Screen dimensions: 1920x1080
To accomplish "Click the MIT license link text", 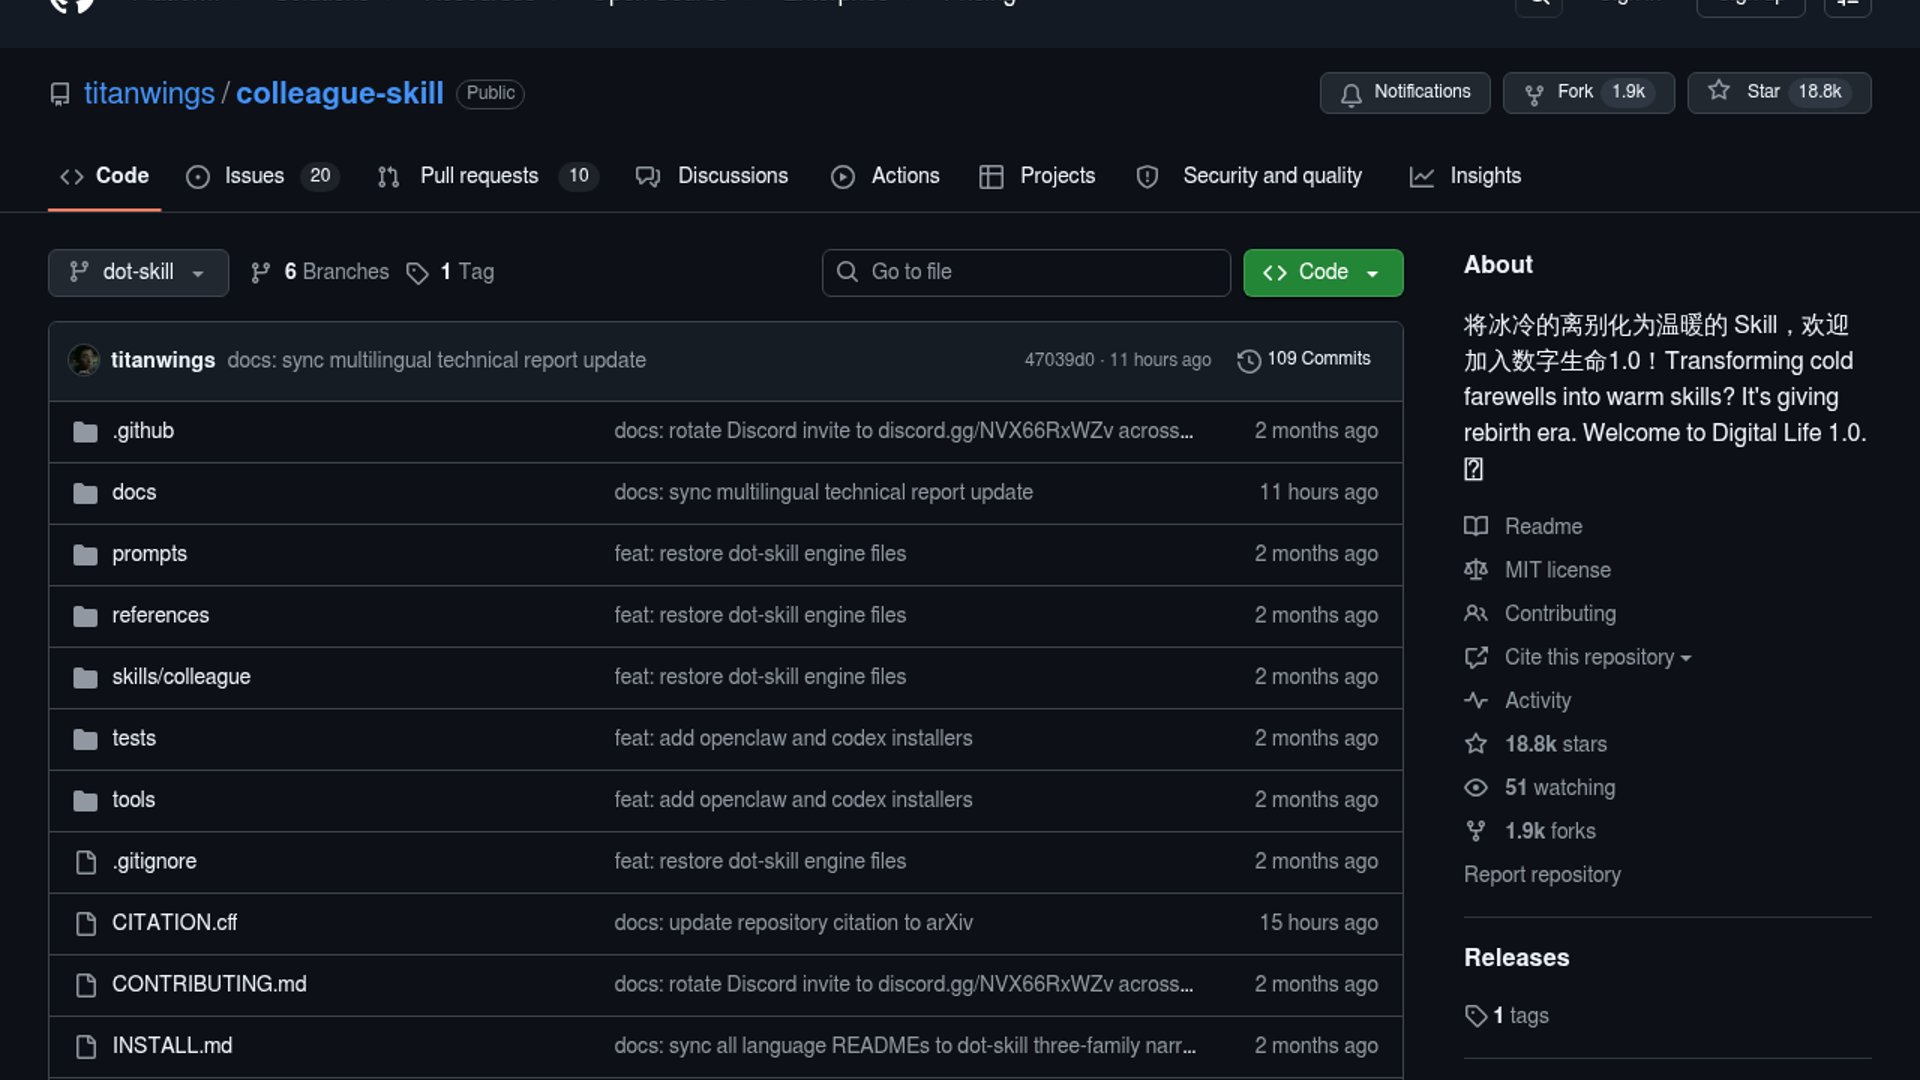I will coord(1558,570).
